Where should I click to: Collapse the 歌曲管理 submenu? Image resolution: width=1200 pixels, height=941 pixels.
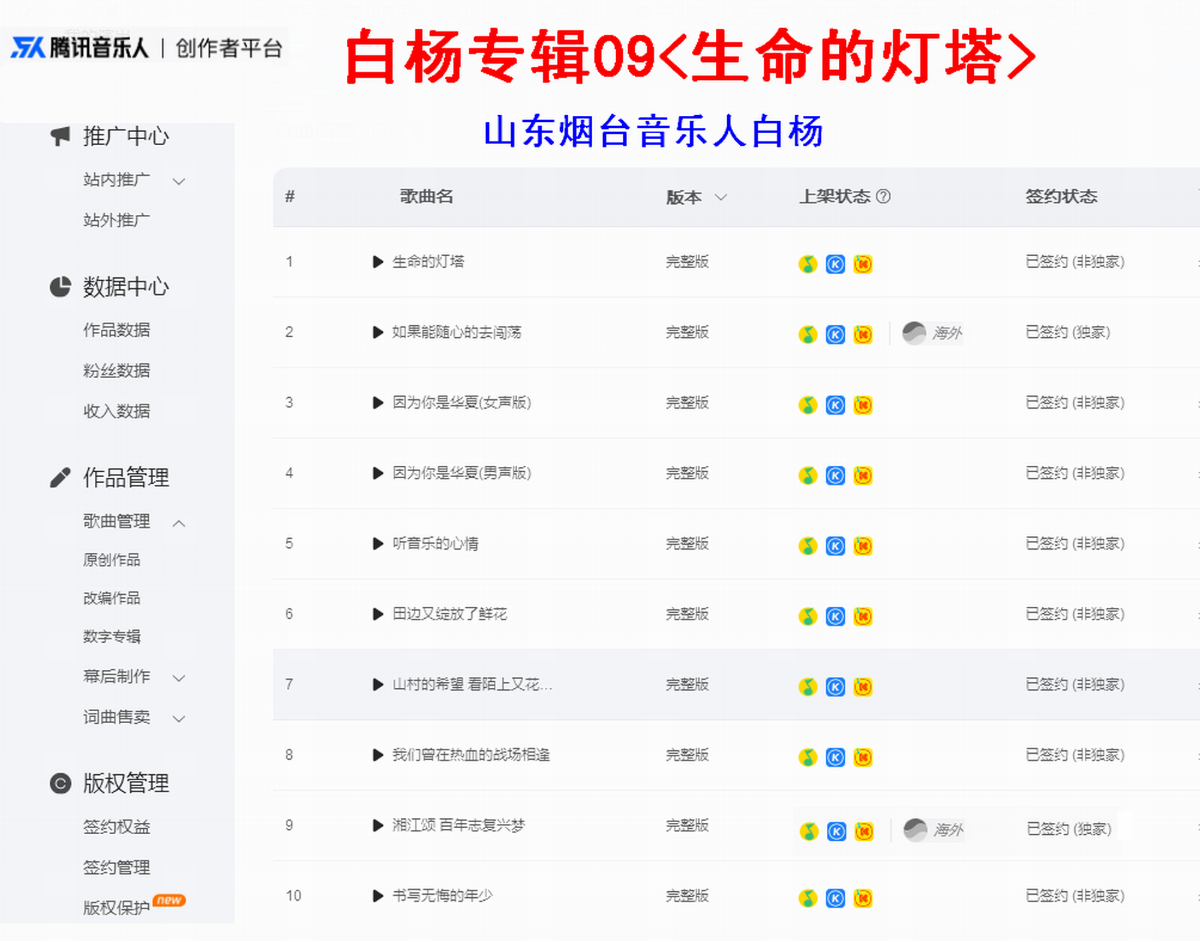179,523
